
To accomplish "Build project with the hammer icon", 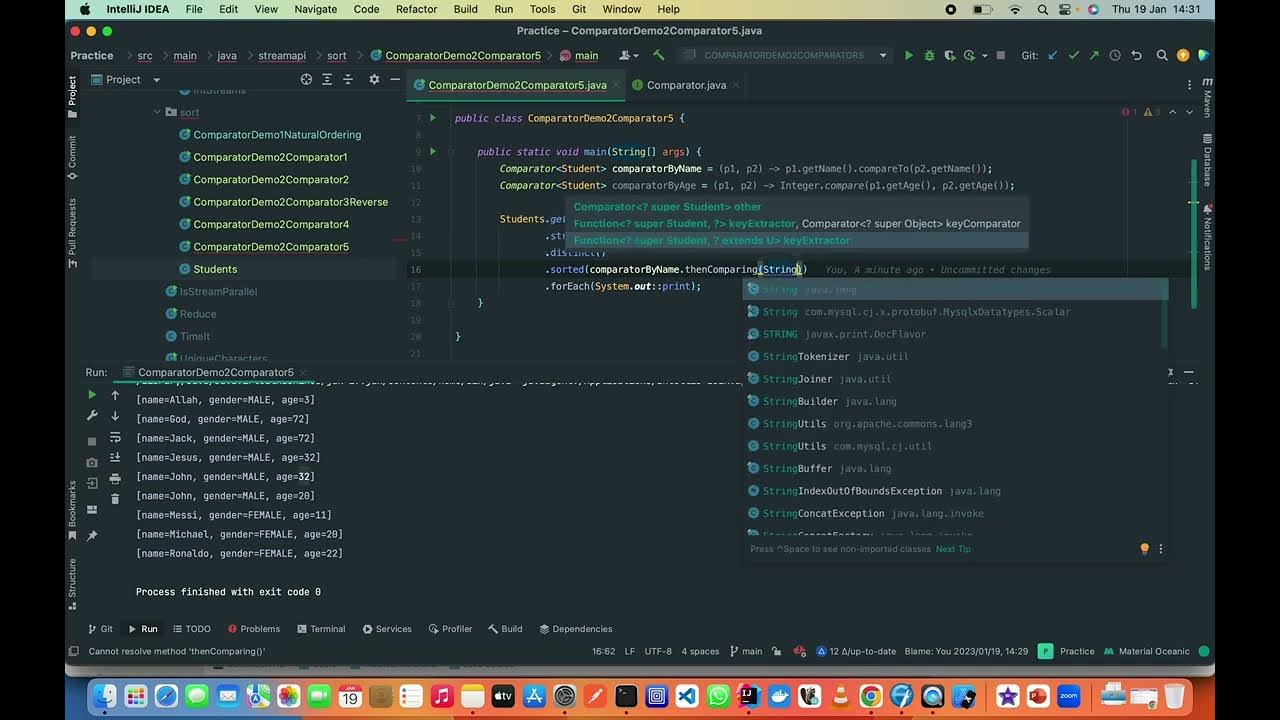I will pos(658,56).
